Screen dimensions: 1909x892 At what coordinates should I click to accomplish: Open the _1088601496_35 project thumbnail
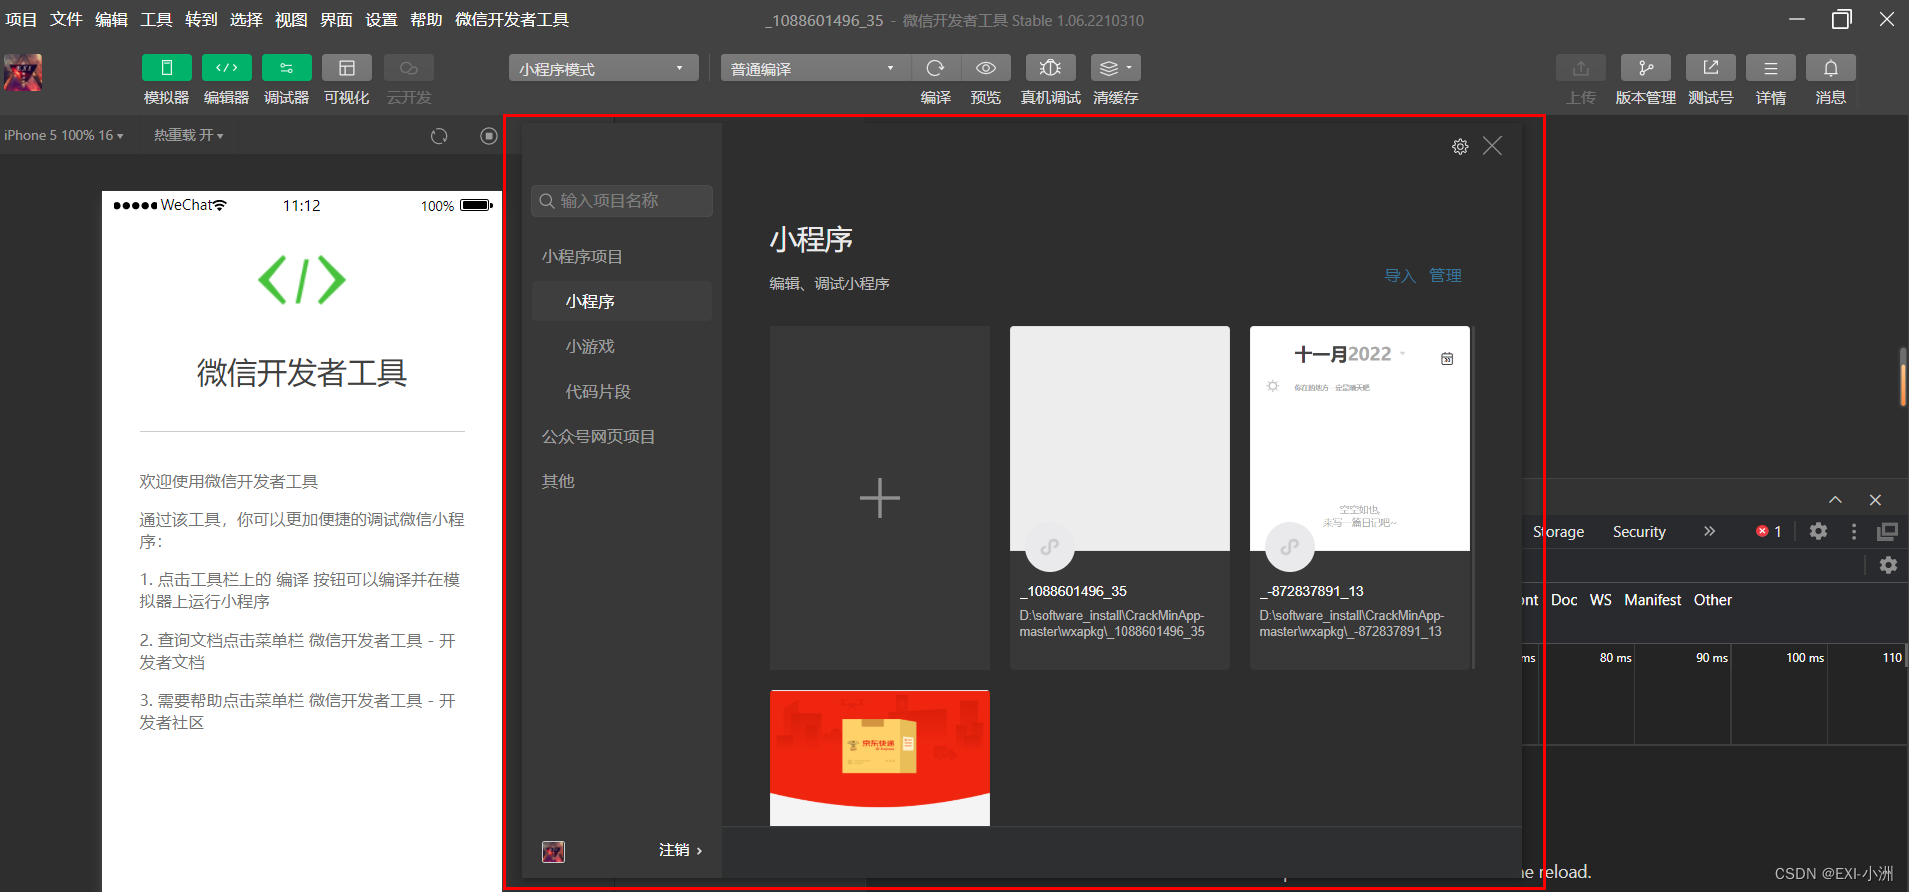[x=1120, y=438]
